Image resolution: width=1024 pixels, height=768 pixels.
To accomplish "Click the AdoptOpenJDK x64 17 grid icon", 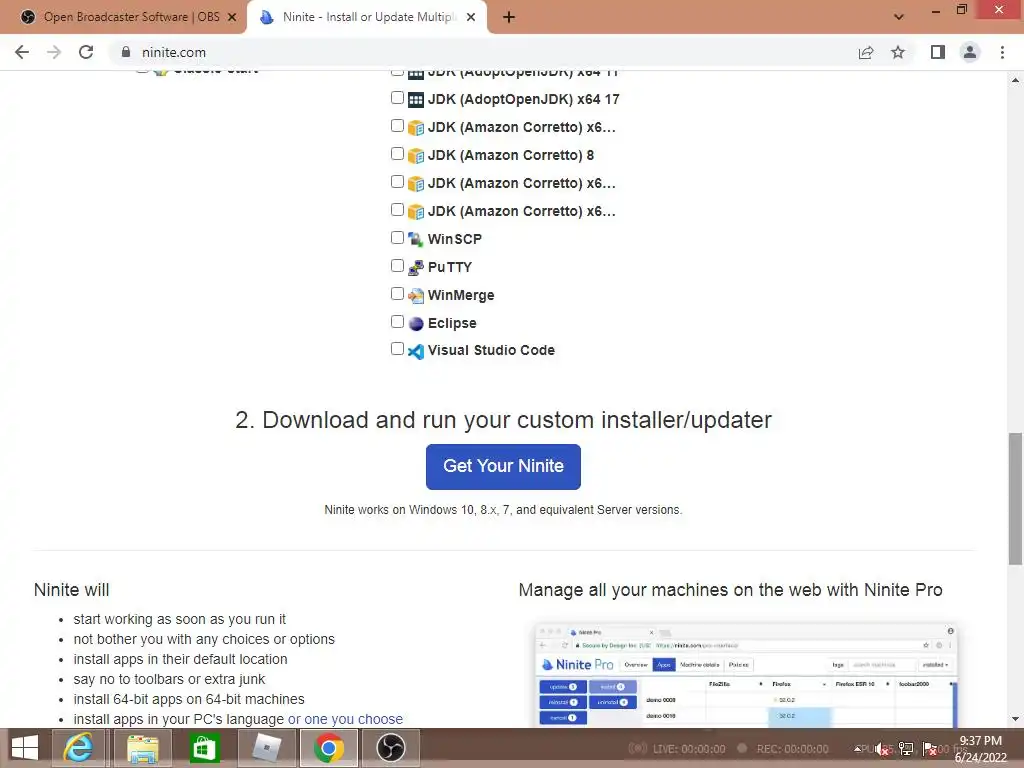I will (416, 100).
